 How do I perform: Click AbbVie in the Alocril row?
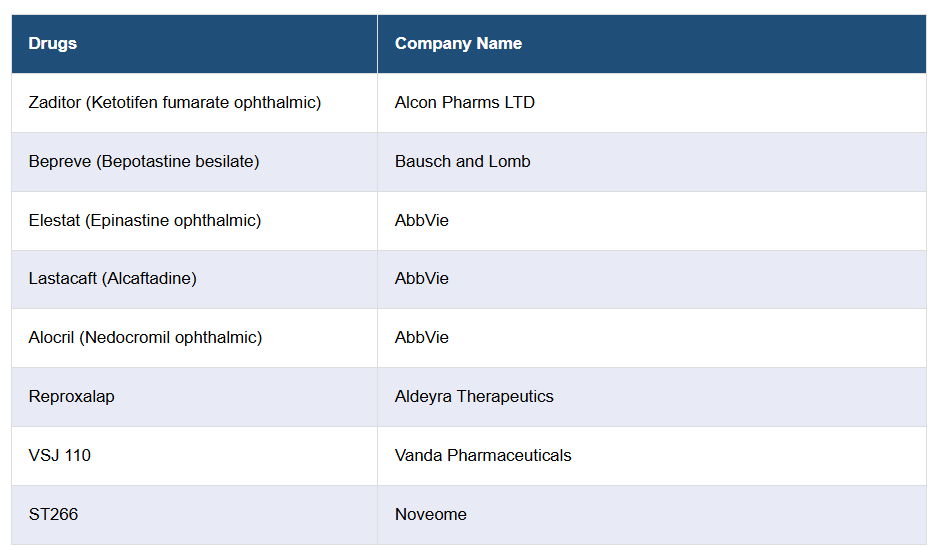click(x=422, y=338)
